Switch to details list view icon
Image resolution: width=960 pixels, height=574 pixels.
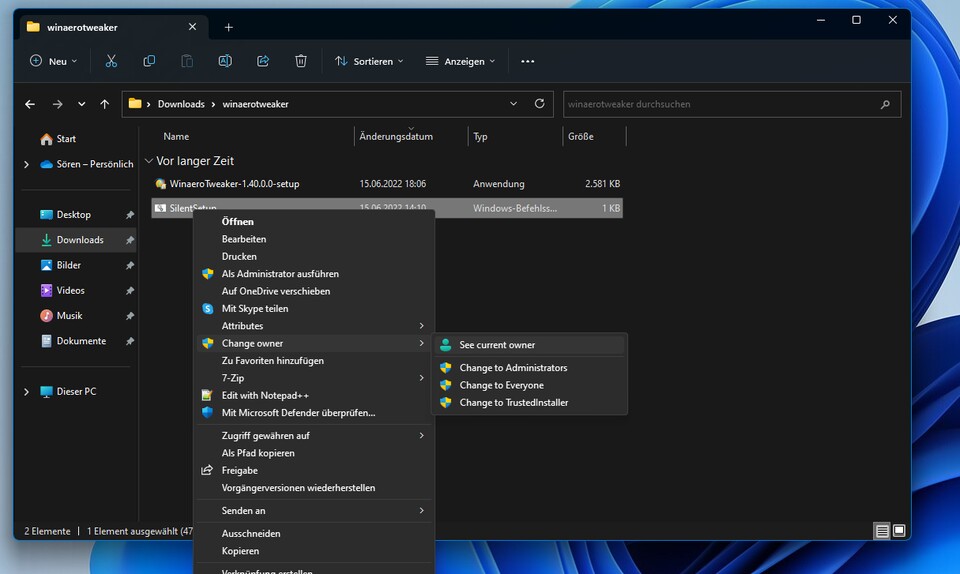882,531
